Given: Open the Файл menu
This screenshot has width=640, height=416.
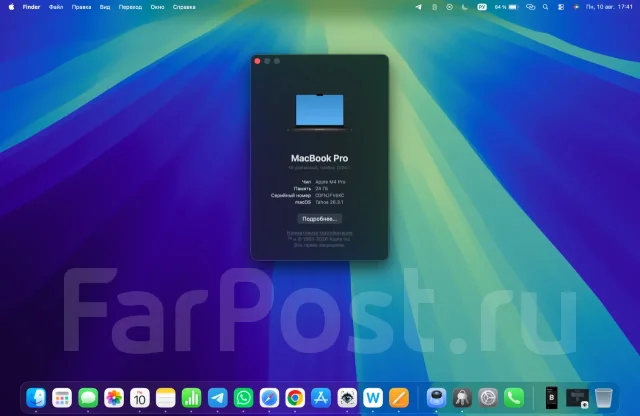Looking at the screenshot, I should (56, 7).
